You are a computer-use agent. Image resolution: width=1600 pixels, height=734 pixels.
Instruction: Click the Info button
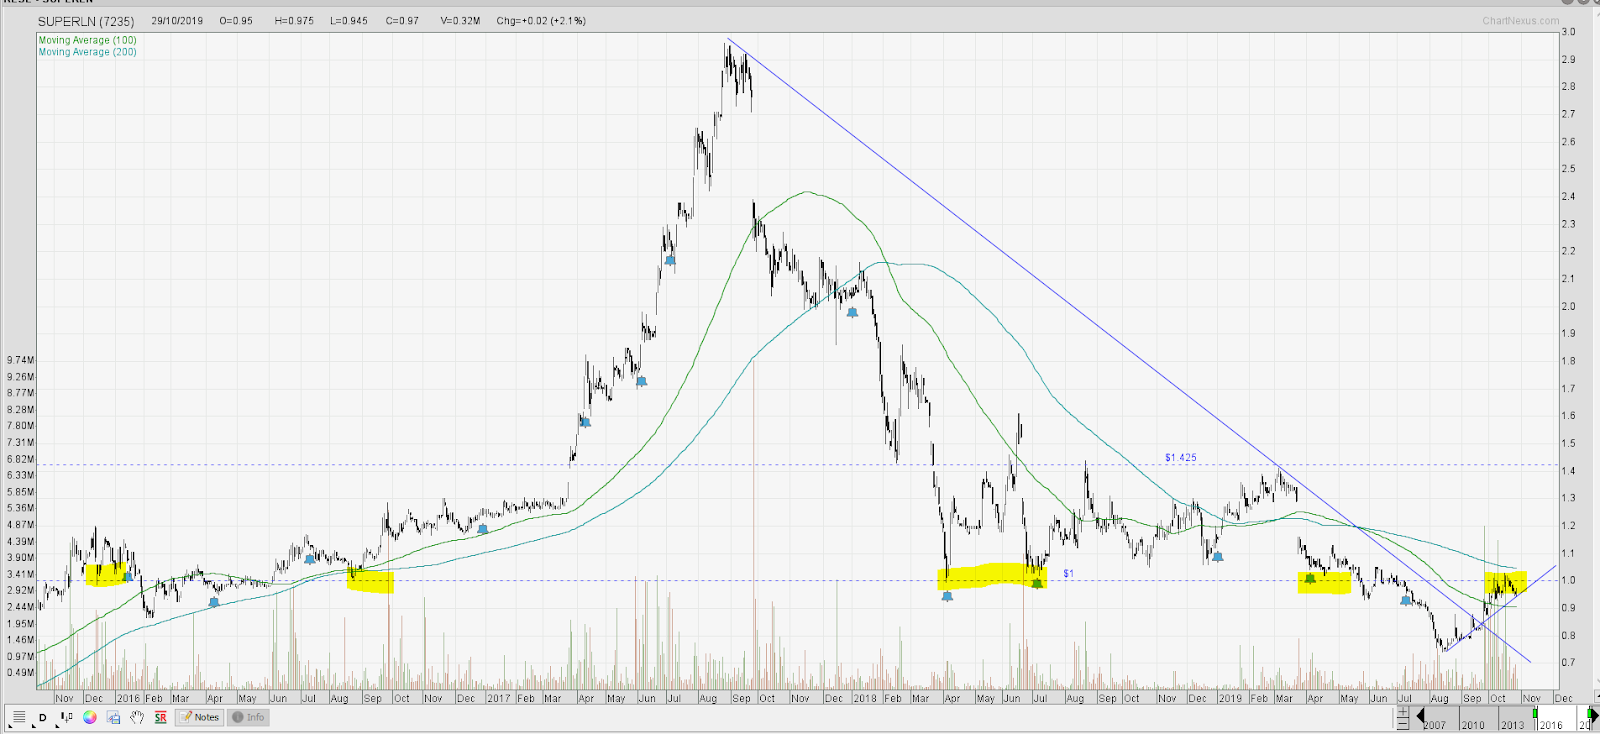248,717
